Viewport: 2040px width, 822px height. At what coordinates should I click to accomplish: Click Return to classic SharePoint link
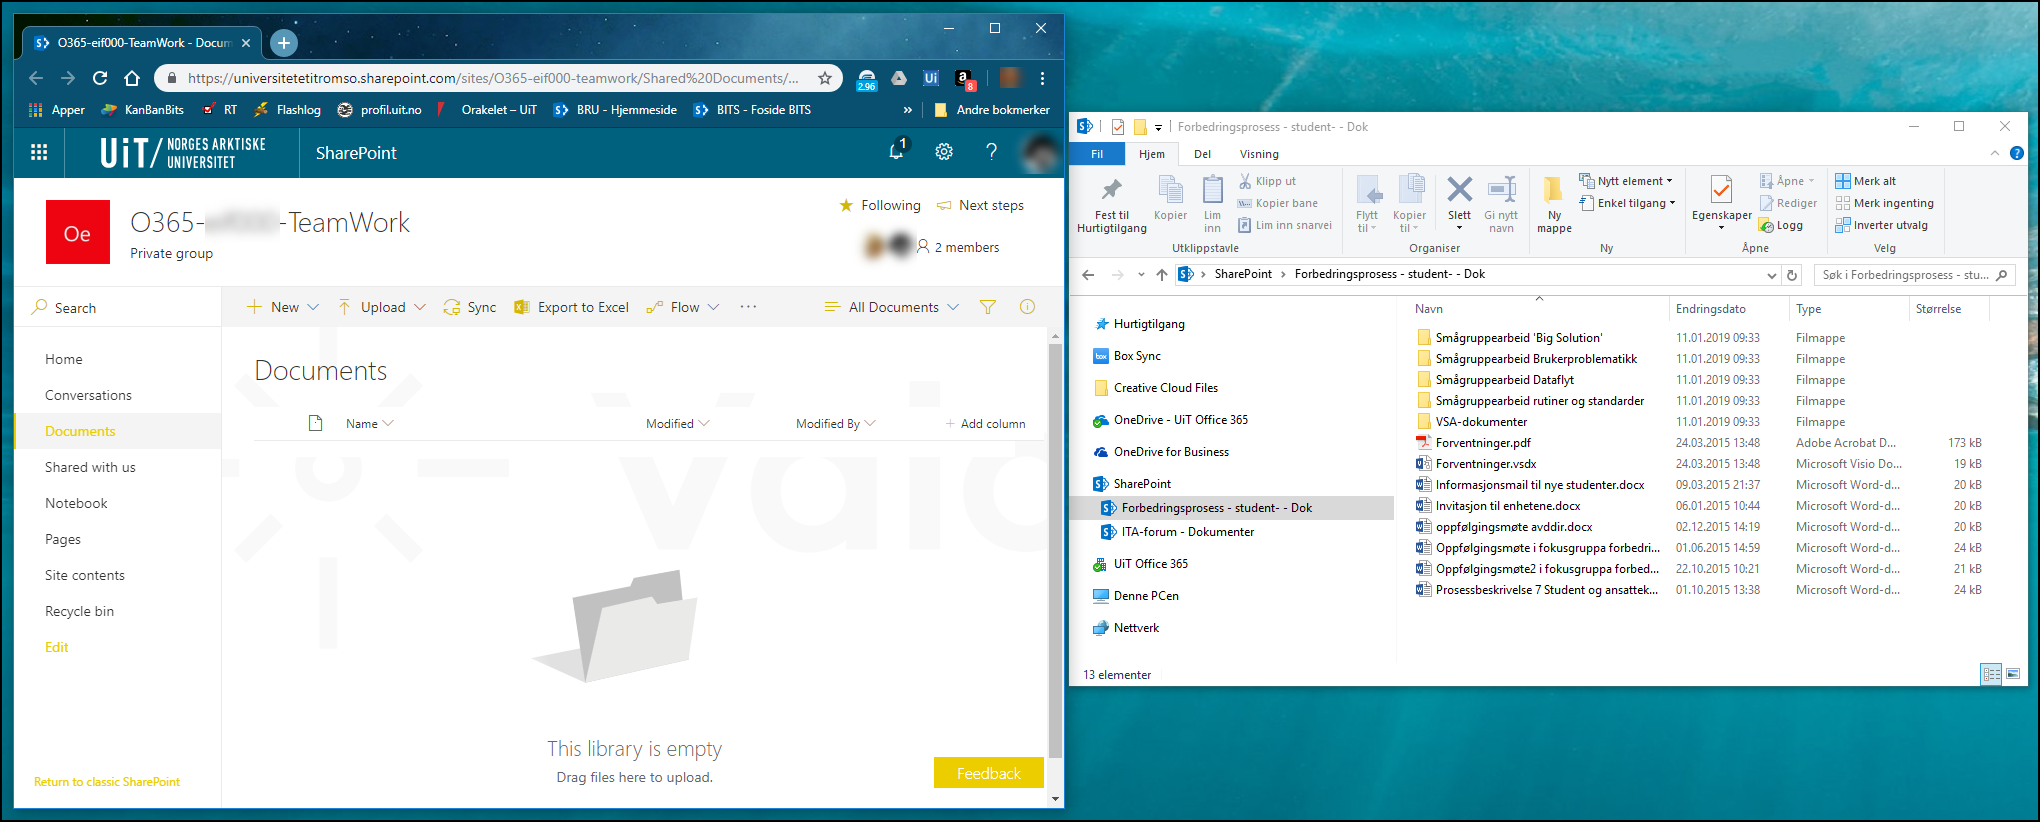coord(107,782)
